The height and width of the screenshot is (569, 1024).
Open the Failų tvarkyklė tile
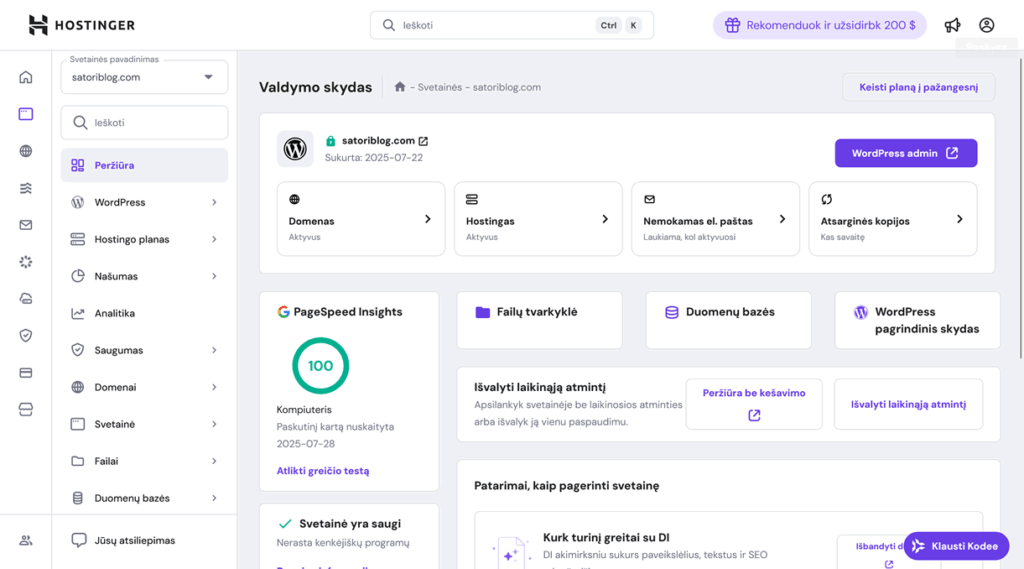coord(539,320)
